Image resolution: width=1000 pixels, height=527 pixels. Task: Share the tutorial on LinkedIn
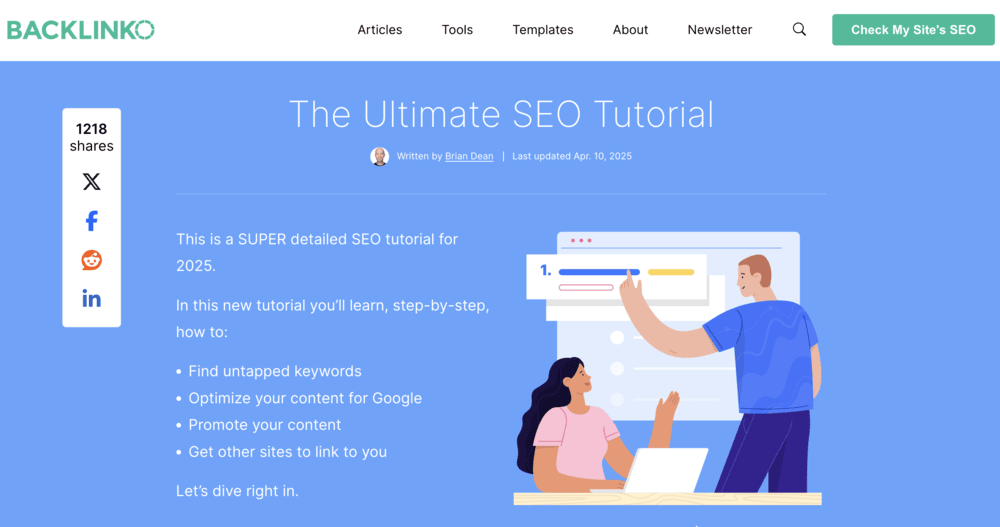(91, 299)
